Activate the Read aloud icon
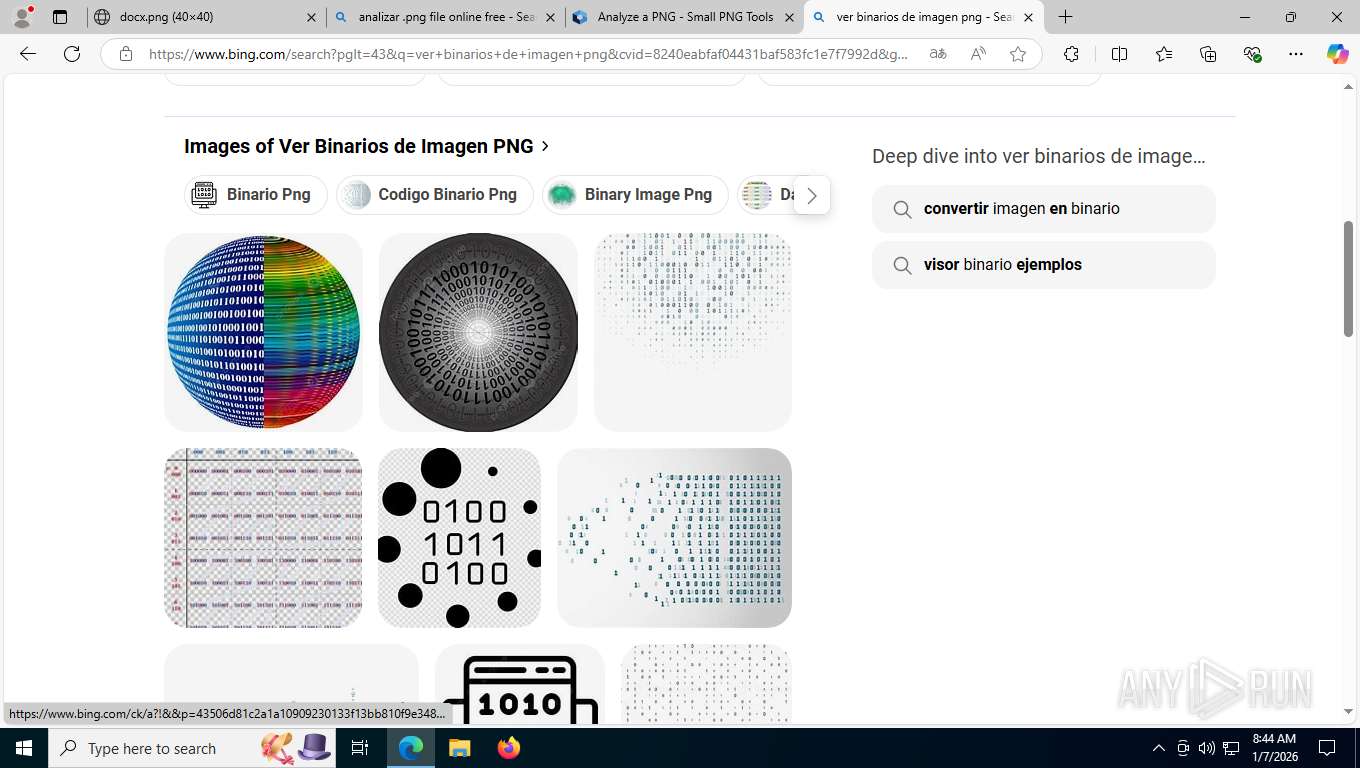The height and width of the screenshot is (768, 1360). 978,54
